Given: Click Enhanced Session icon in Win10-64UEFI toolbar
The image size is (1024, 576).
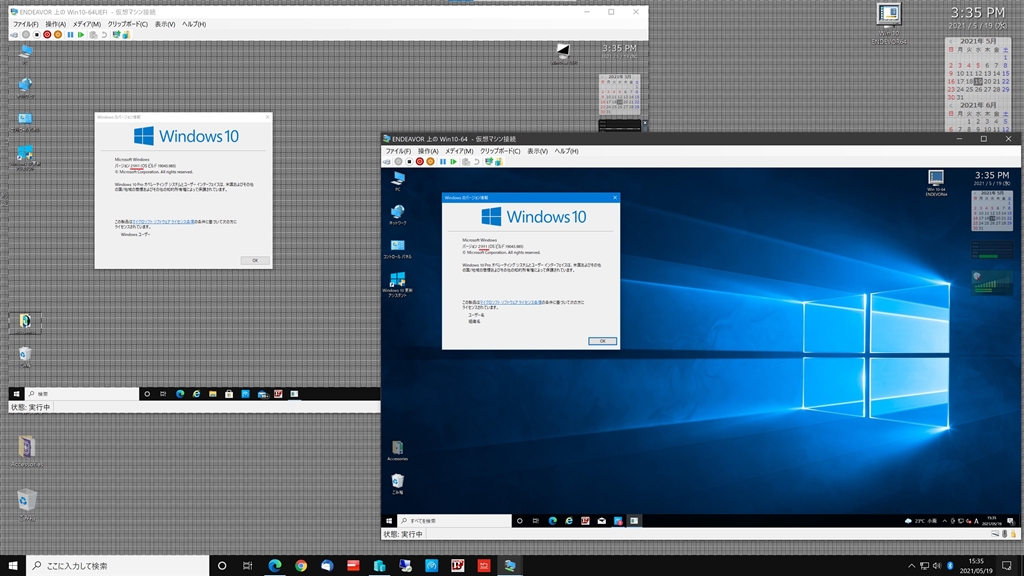Looking at the screenshot, I should pyautogui.click(x=116, y=34).
